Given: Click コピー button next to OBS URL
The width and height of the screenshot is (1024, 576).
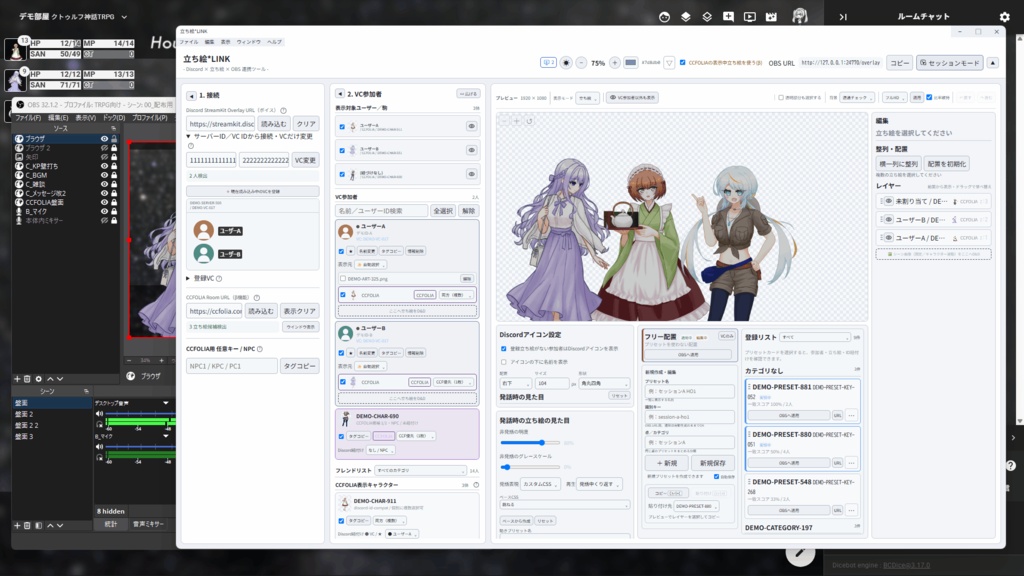Looking at the screenshot, I should (x=900, y=63).
